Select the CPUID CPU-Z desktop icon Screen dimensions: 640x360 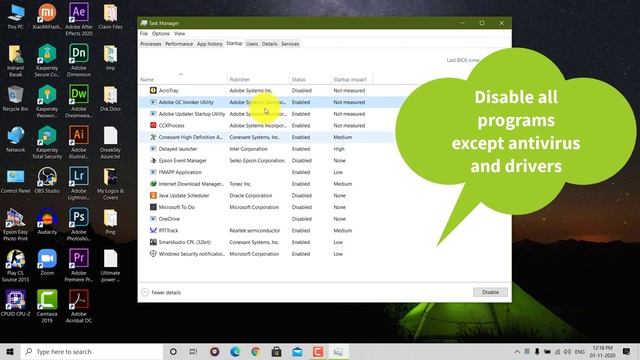[x=15, y=303]
